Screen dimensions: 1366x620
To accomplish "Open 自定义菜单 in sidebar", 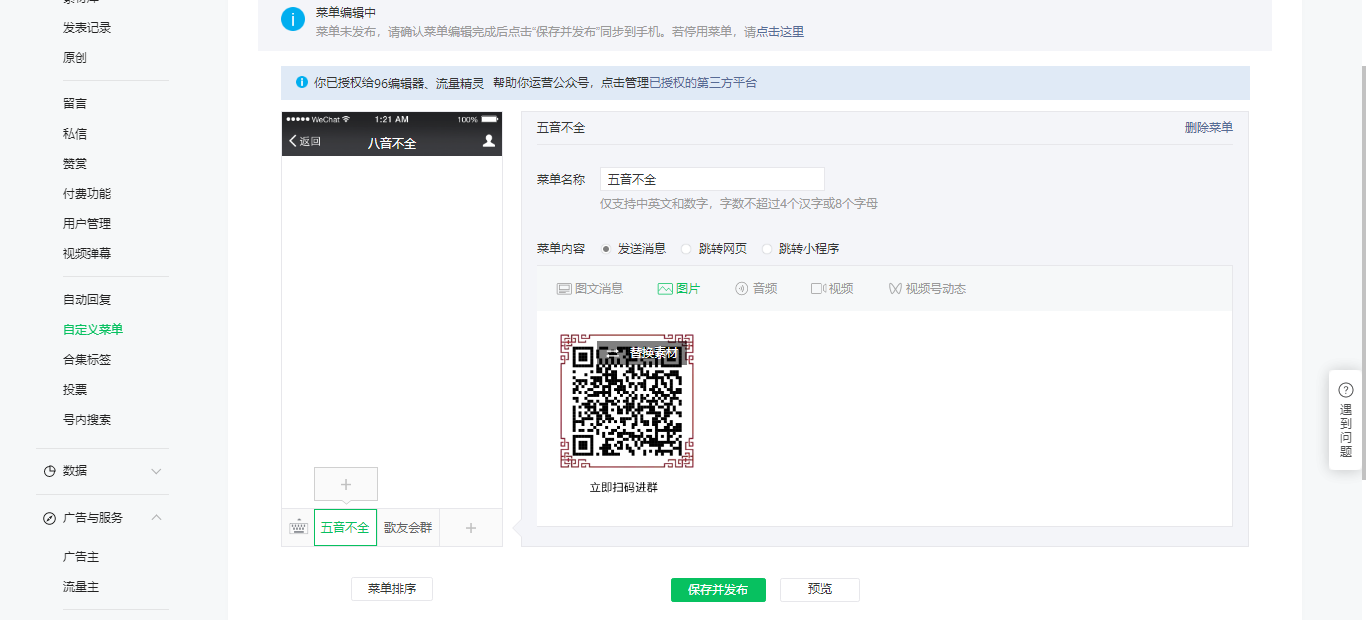I will pyautogui.click(x=93, y=330).
